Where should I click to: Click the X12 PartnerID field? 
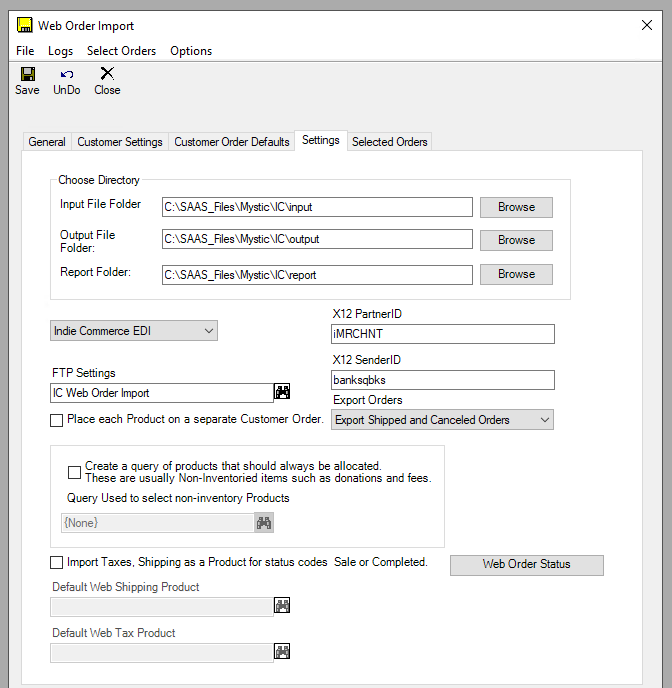tap(443, 334)
